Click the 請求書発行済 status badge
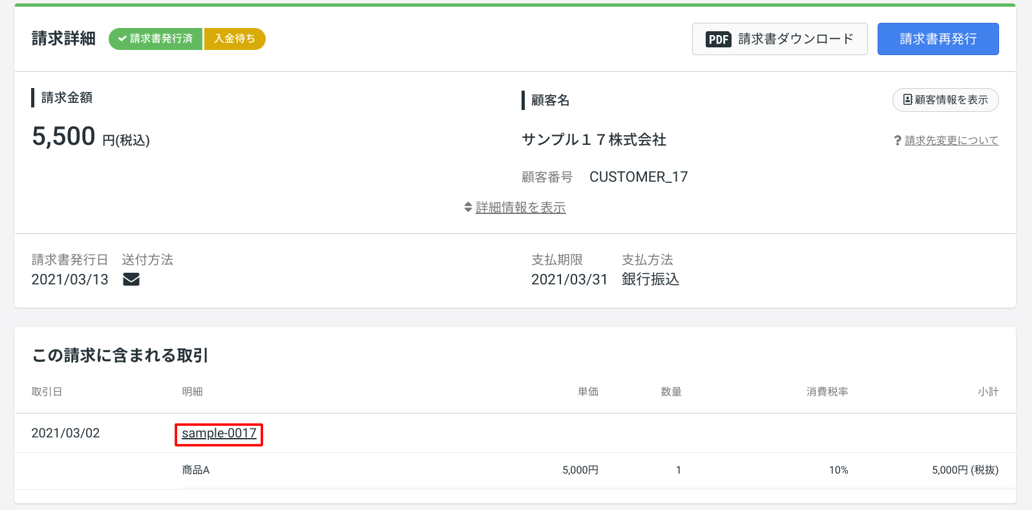 coord(156,39)
